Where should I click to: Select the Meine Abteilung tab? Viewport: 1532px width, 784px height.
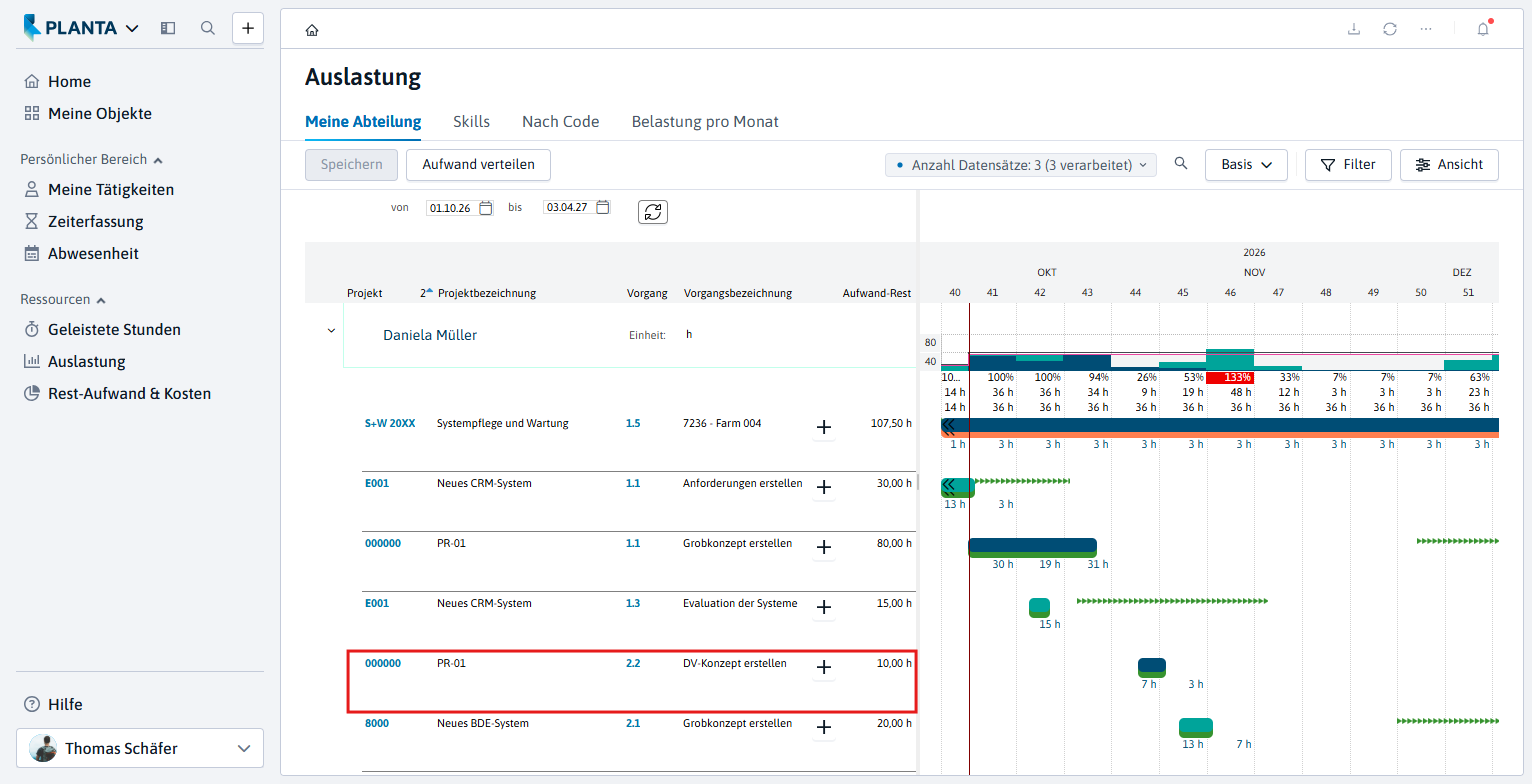363,122
